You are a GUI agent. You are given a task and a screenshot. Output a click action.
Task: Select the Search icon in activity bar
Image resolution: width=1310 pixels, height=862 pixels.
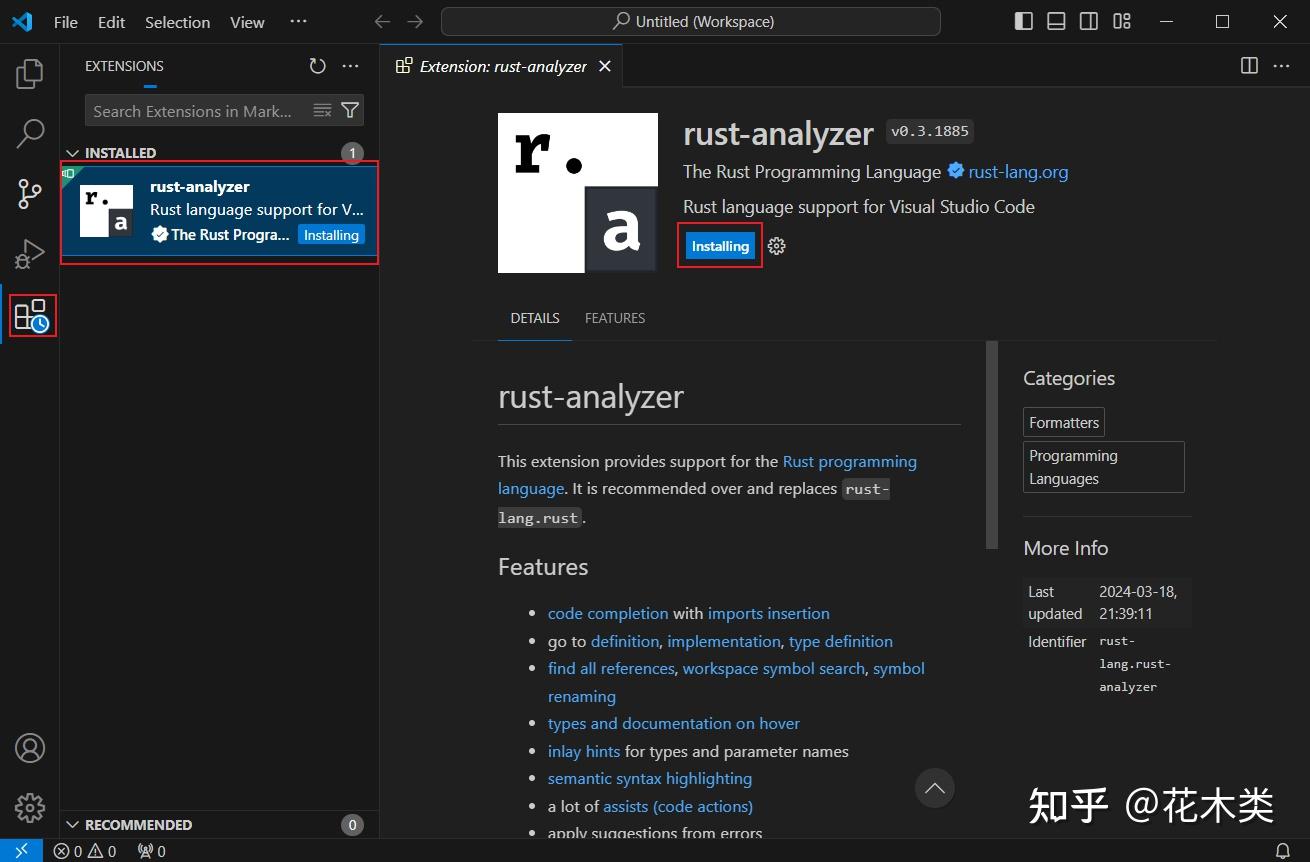pyautogui.click(x=29, y=132)
